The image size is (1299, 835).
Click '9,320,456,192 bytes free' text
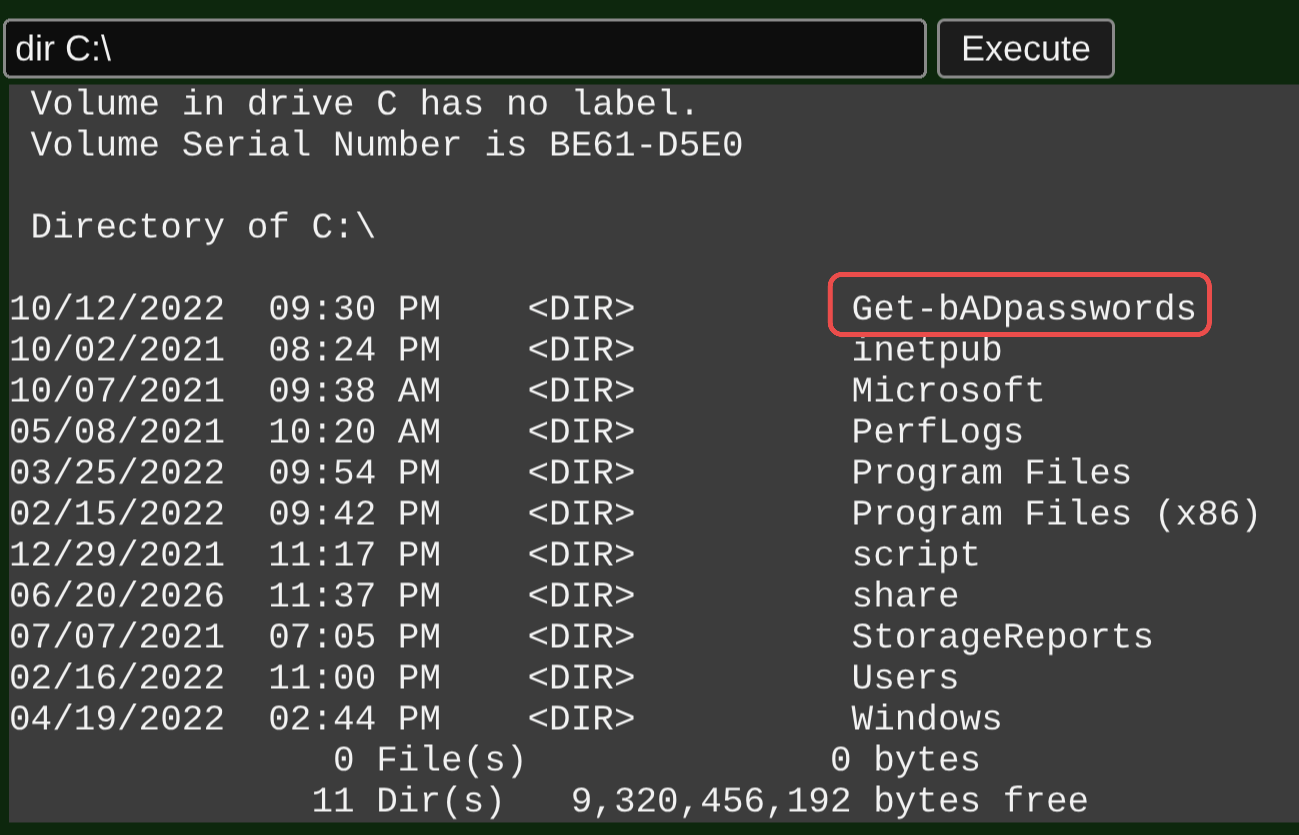coord(830,800)
